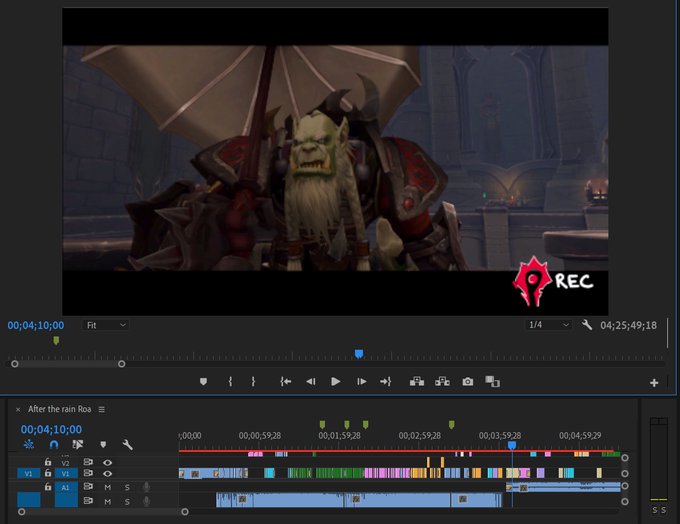Click the blue playhead on the monitor ruler

(x=359, y=354)
